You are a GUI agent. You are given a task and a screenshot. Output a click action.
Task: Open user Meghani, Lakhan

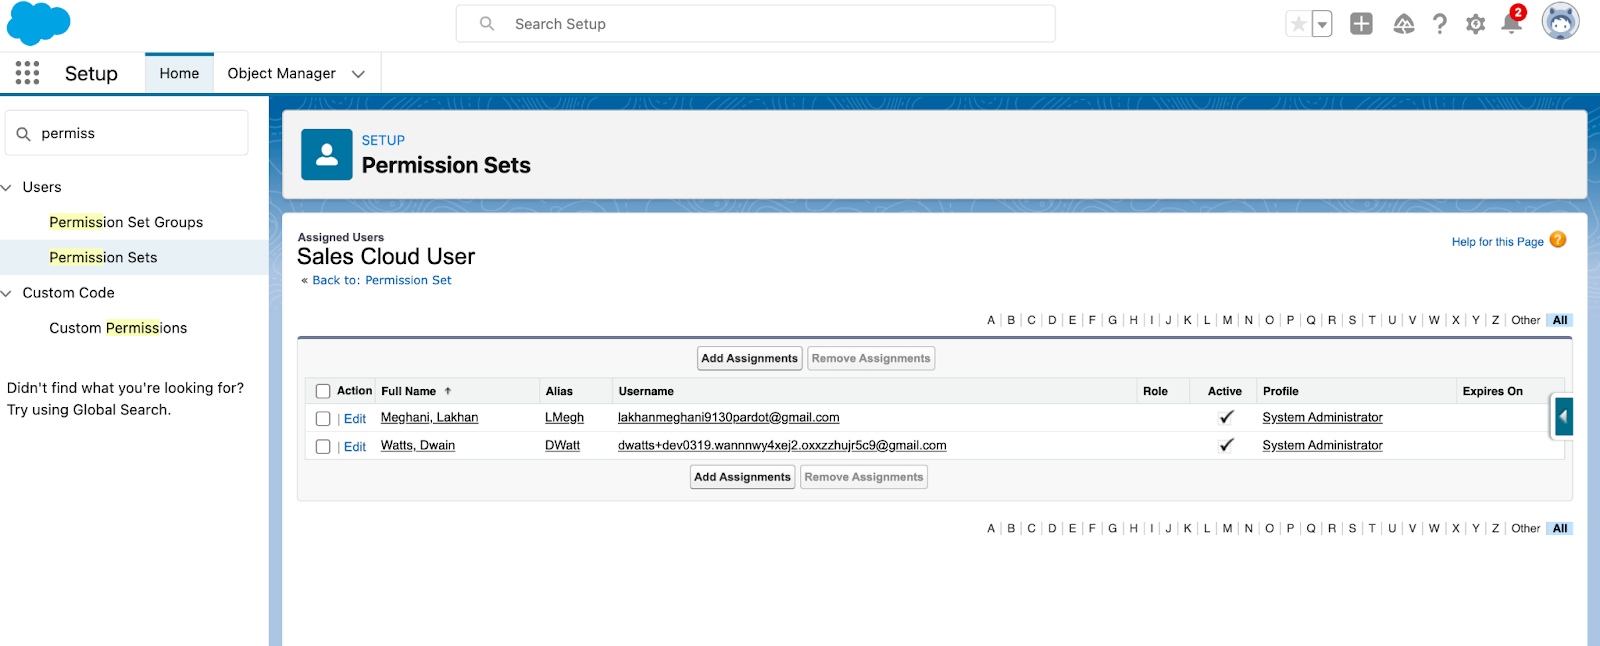click(430, 418)
